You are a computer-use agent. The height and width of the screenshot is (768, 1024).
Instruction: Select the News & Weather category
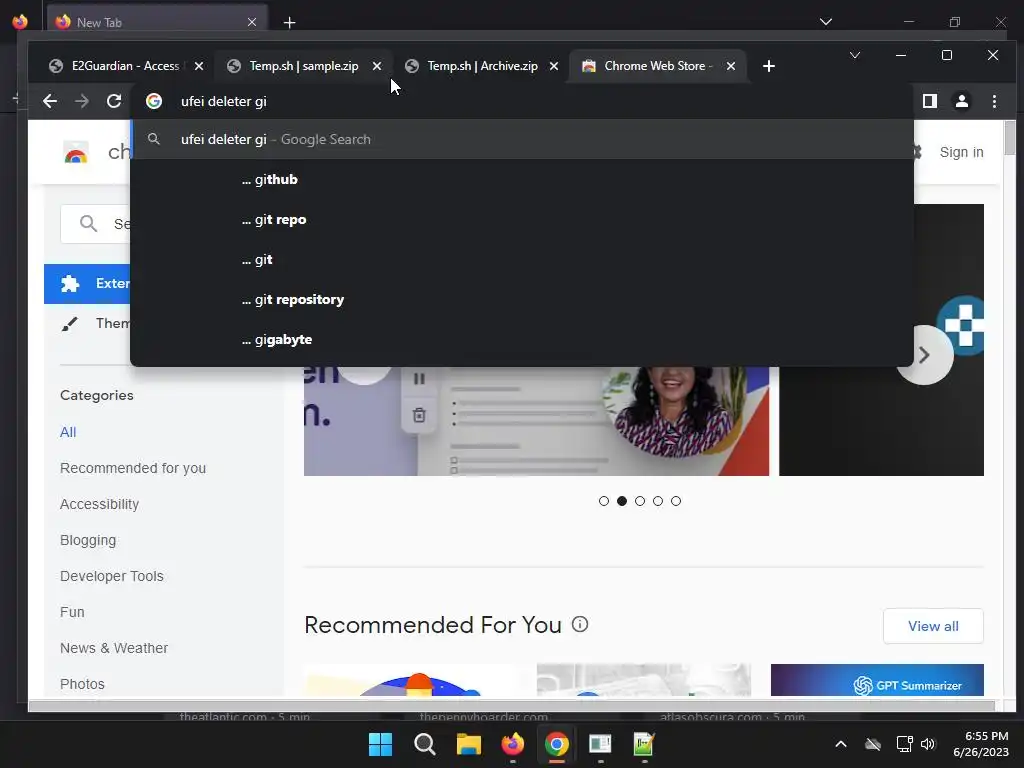tap(114, 648)
